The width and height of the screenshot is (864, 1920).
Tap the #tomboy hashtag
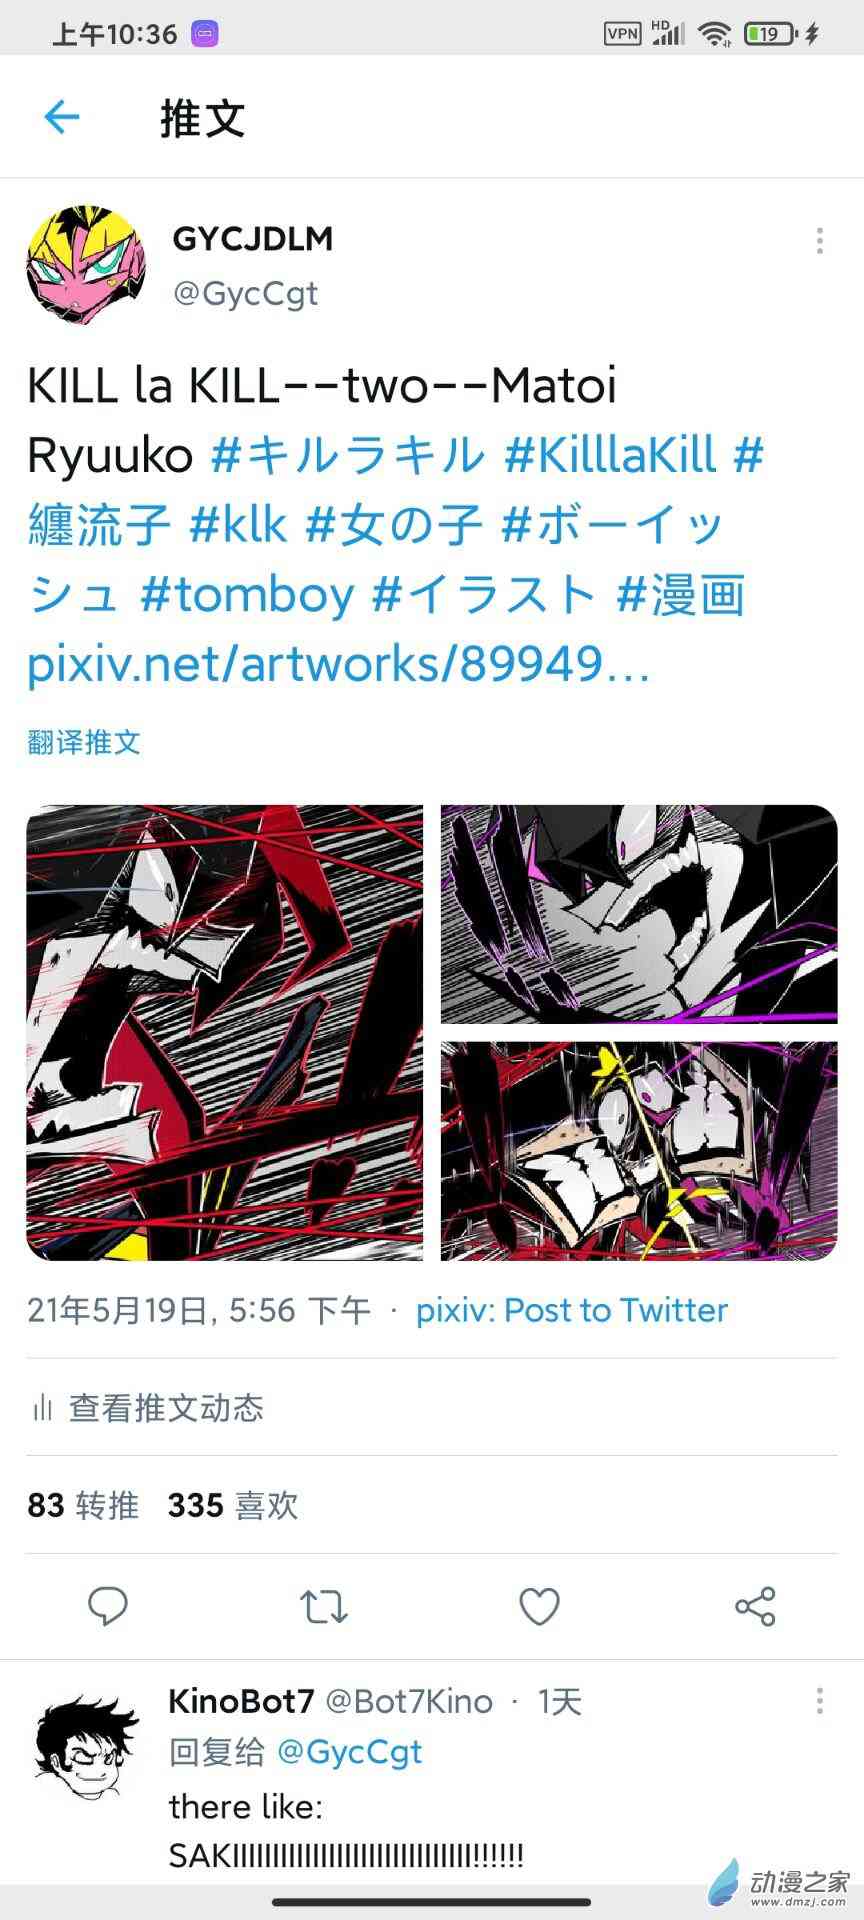pyautogui.click(x=247, y=594)
